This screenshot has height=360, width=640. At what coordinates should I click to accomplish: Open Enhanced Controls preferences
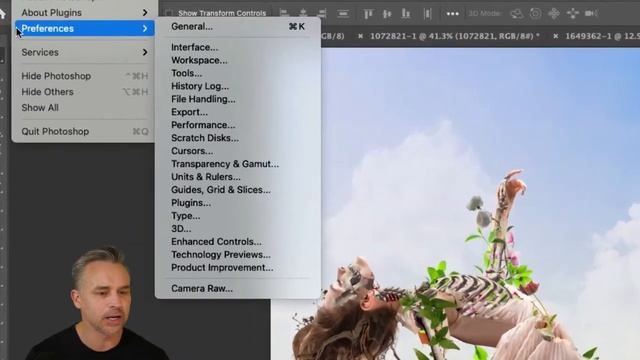tap(238, 242)
